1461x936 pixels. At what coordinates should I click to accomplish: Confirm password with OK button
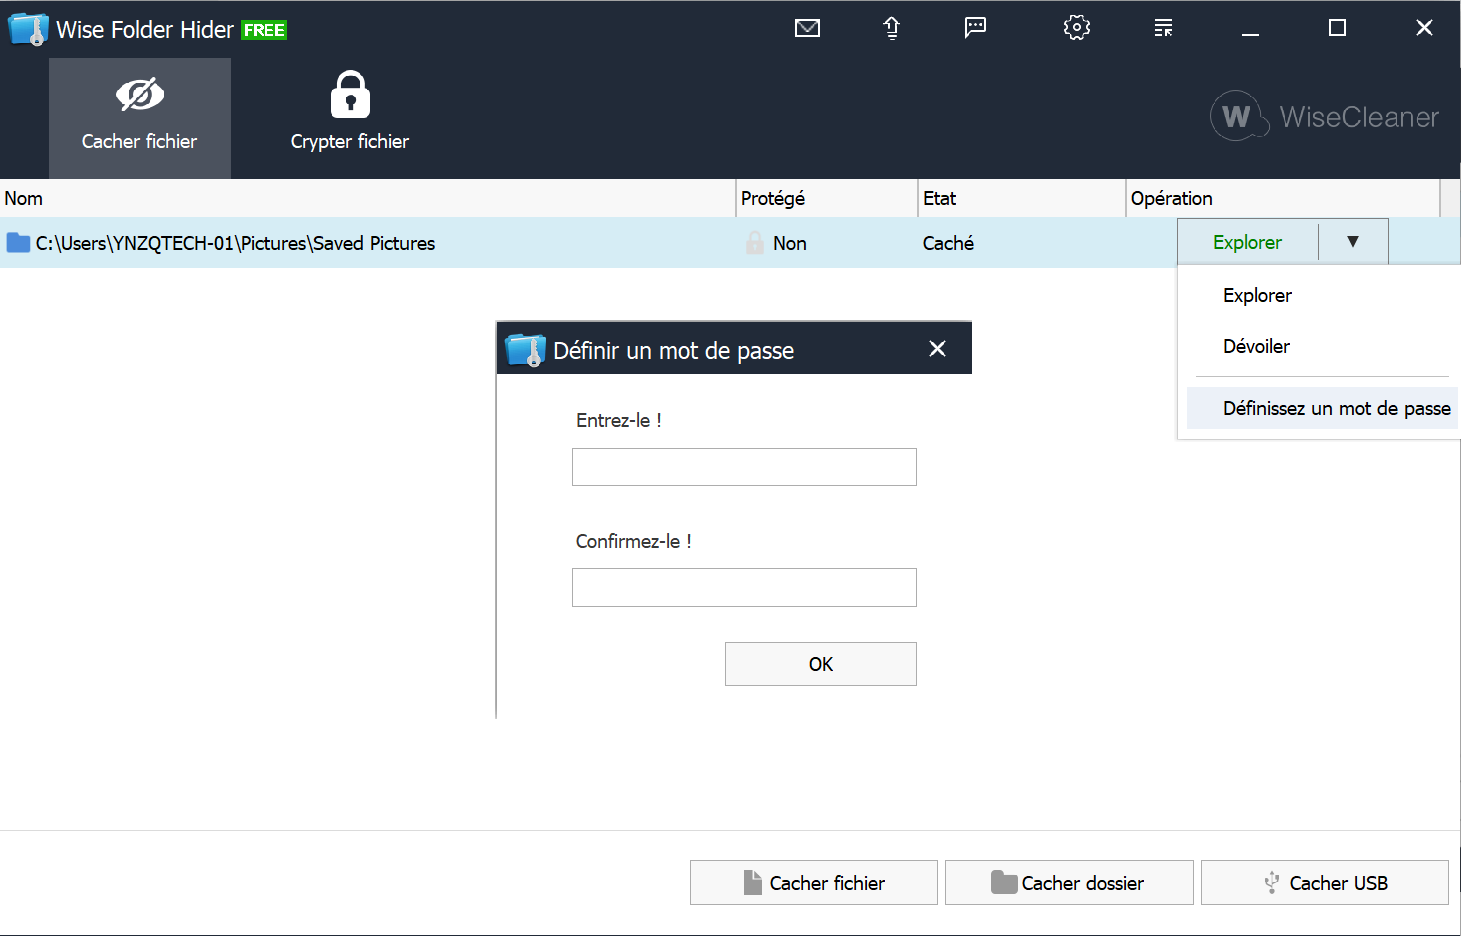821,664
